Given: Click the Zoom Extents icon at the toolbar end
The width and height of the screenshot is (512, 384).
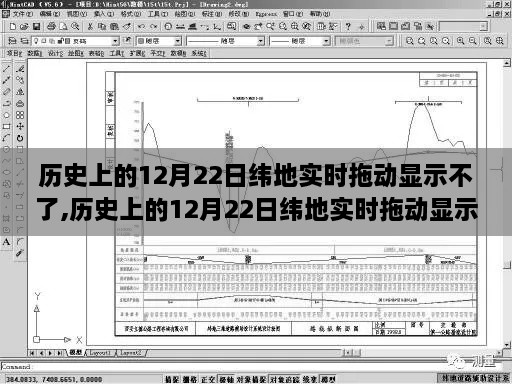Looking at the screenshot, I should point(500,41).
